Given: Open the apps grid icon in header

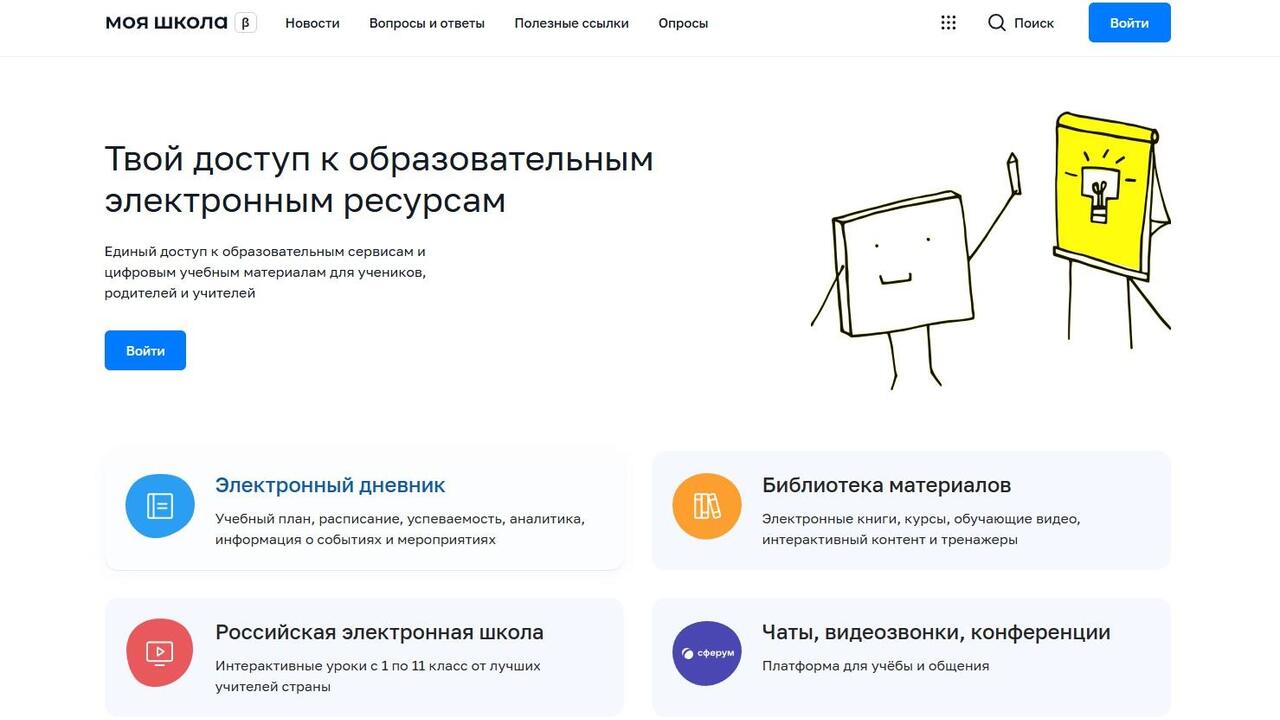Looking at the screenshot, I should [x=948, y=23].
